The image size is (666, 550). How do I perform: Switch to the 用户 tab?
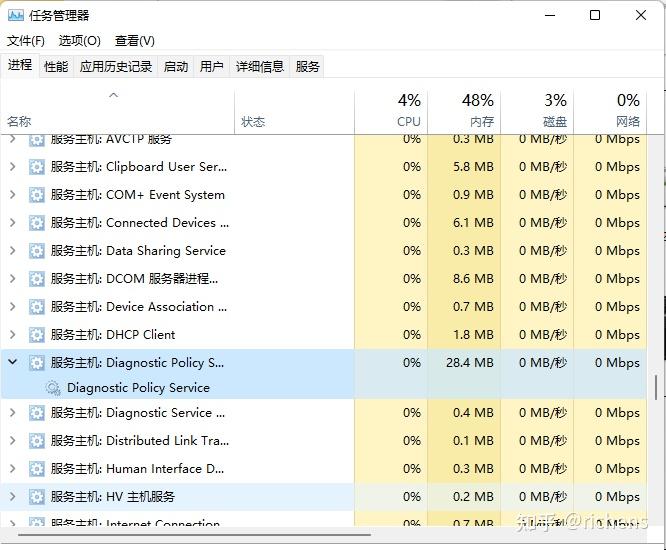[211, 67]
